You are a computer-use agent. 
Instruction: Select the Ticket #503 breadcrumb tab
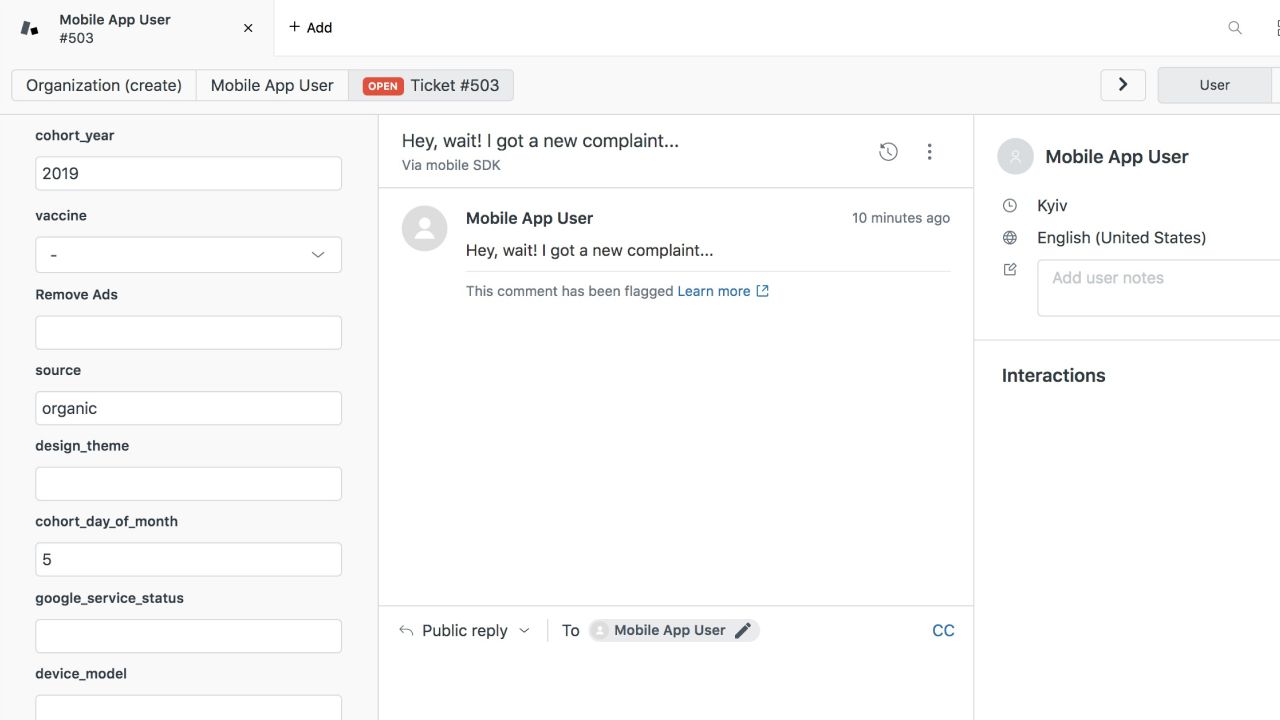point(431,85)
